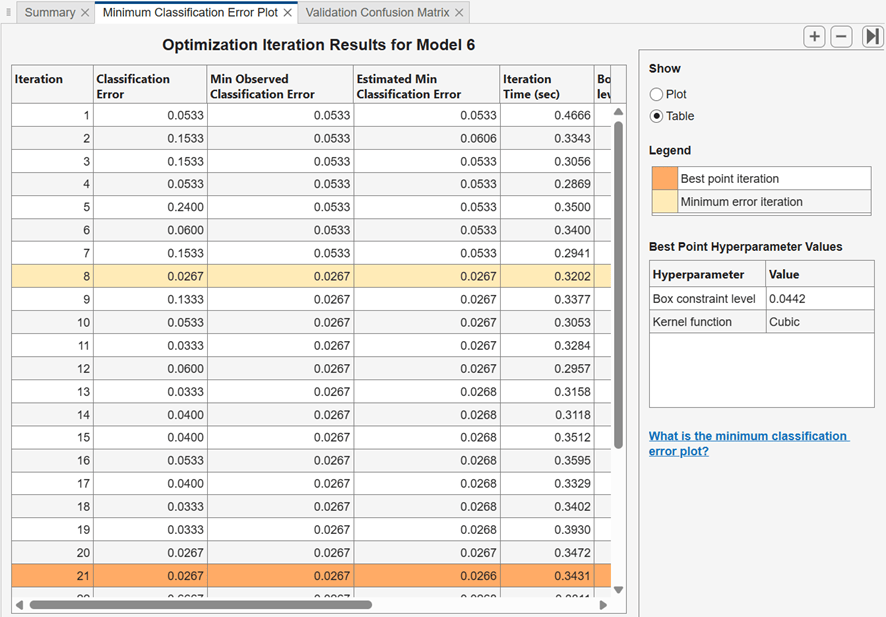The height and width of the screenshot is (617, 886).
Task: Select the Plot radio button
Action: [x=656, y=94]
